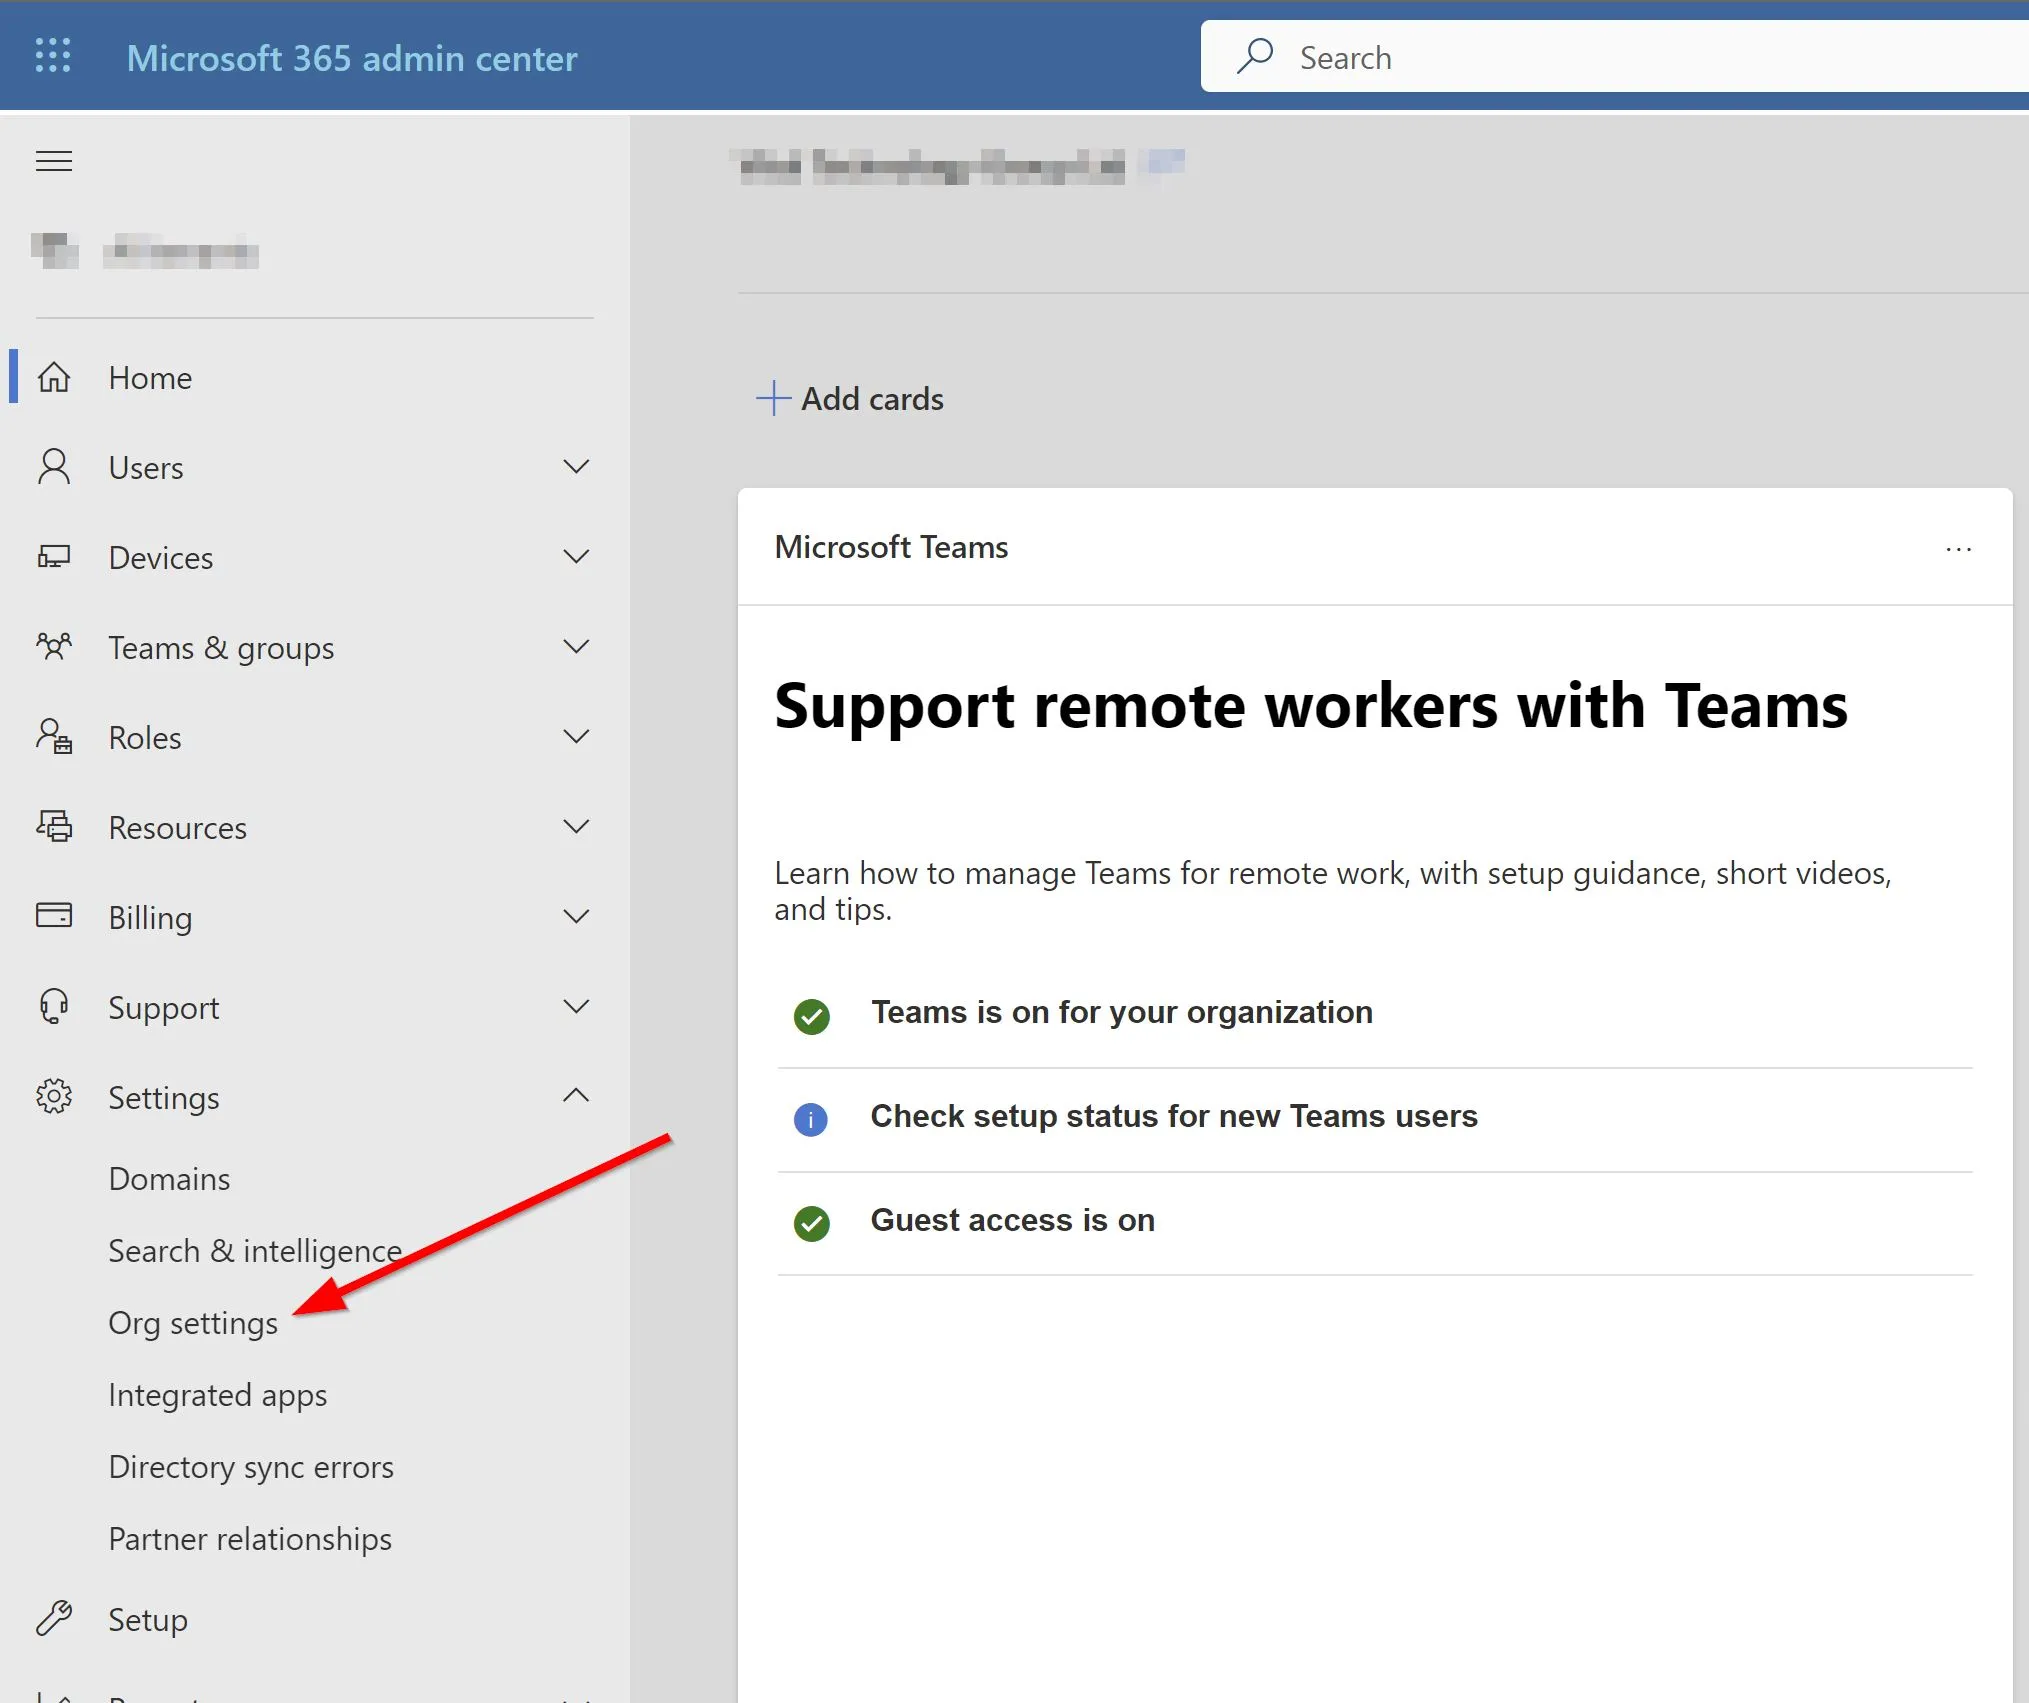
Task: Click the search magnifier icon
Action: coord(1255,56)
